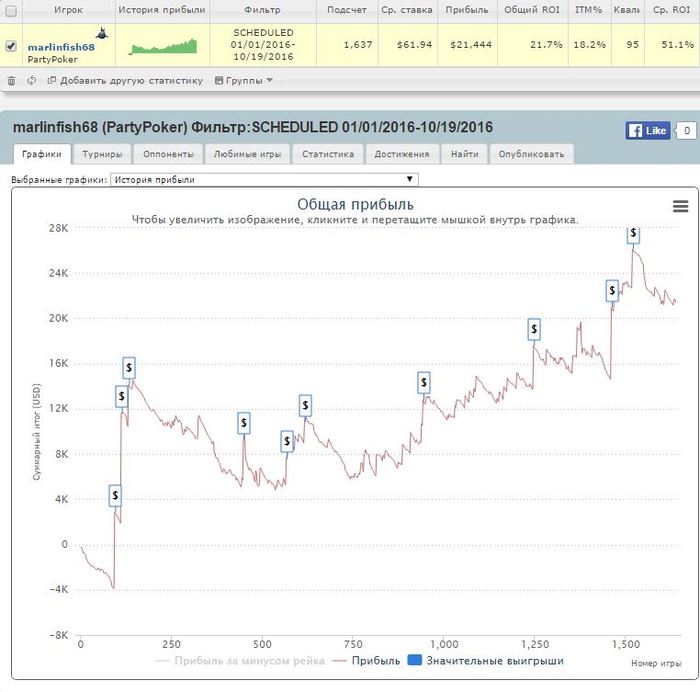
Task: Click the shark icon beside marlinfish68
Action: pyautogui.click(x=102, y=33)
